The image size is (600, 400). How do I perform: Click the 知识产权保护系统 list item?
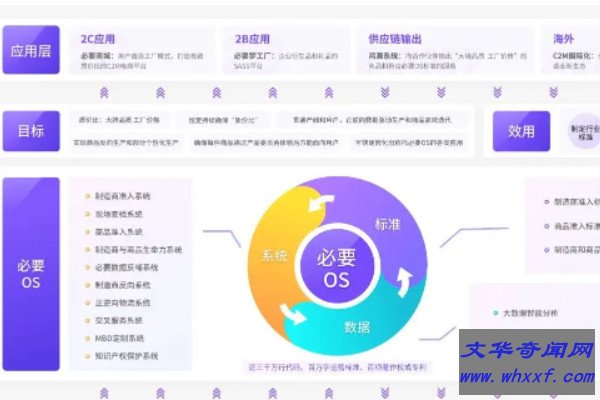pyautogui.click(x=126, y=354)
